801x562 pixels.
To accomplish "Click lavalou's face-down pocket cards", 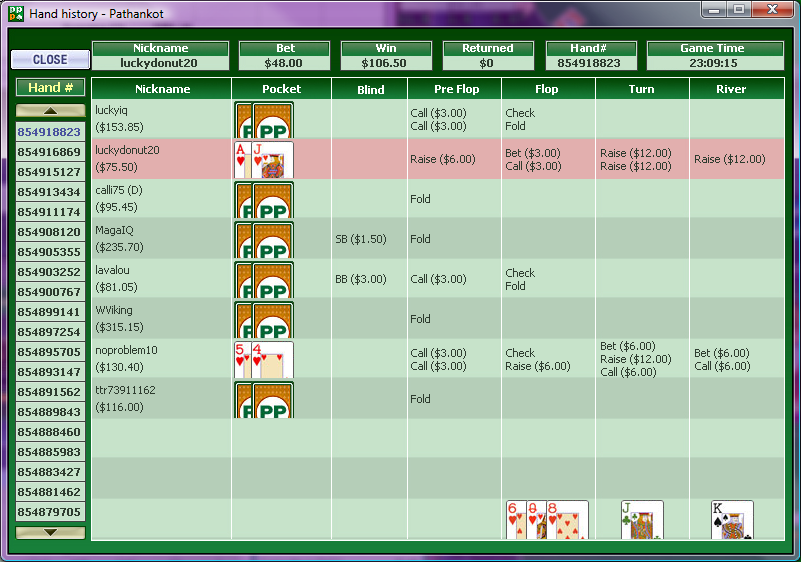I will pyautogui.click(x=264, y=279).
